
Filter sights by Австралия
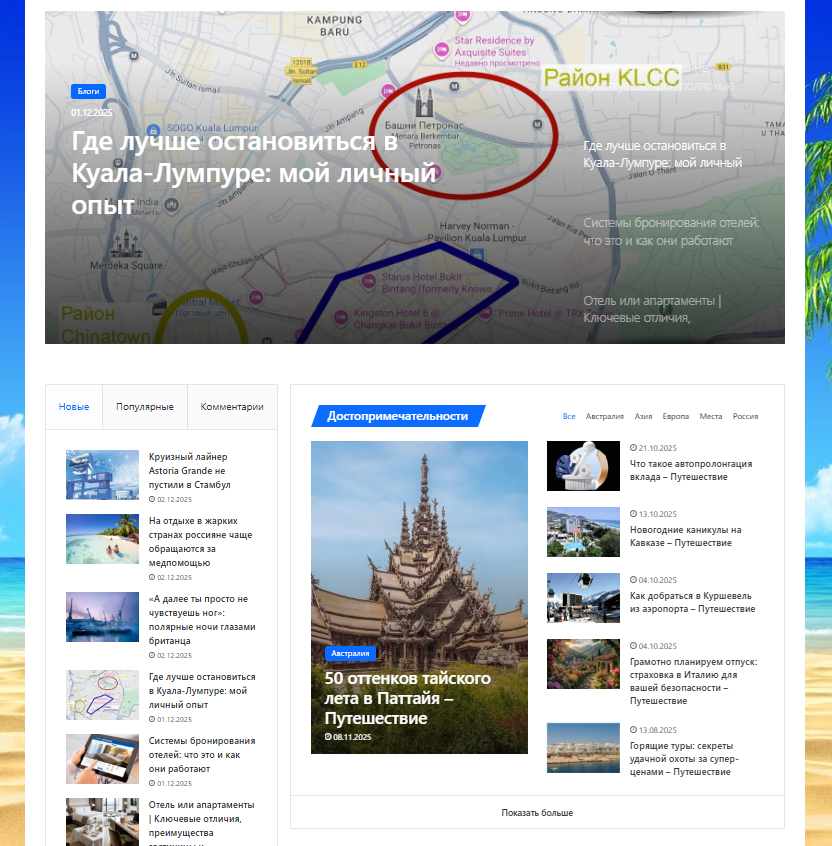[604, 417]
